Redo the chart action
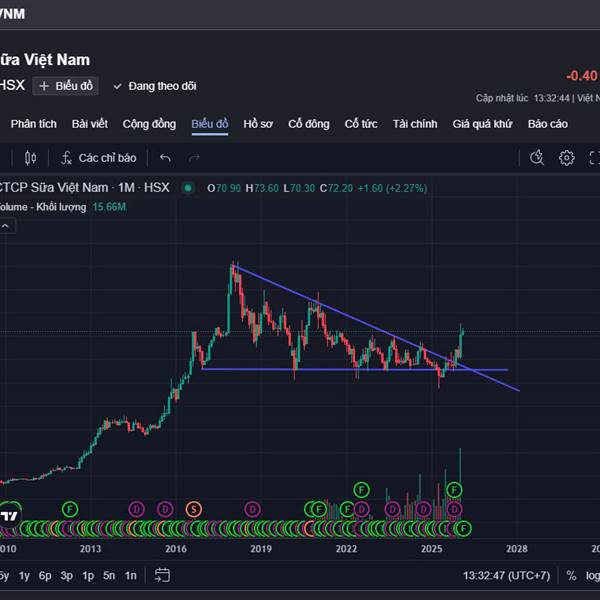This screenshot has width=600, height=600. point(194,158)
